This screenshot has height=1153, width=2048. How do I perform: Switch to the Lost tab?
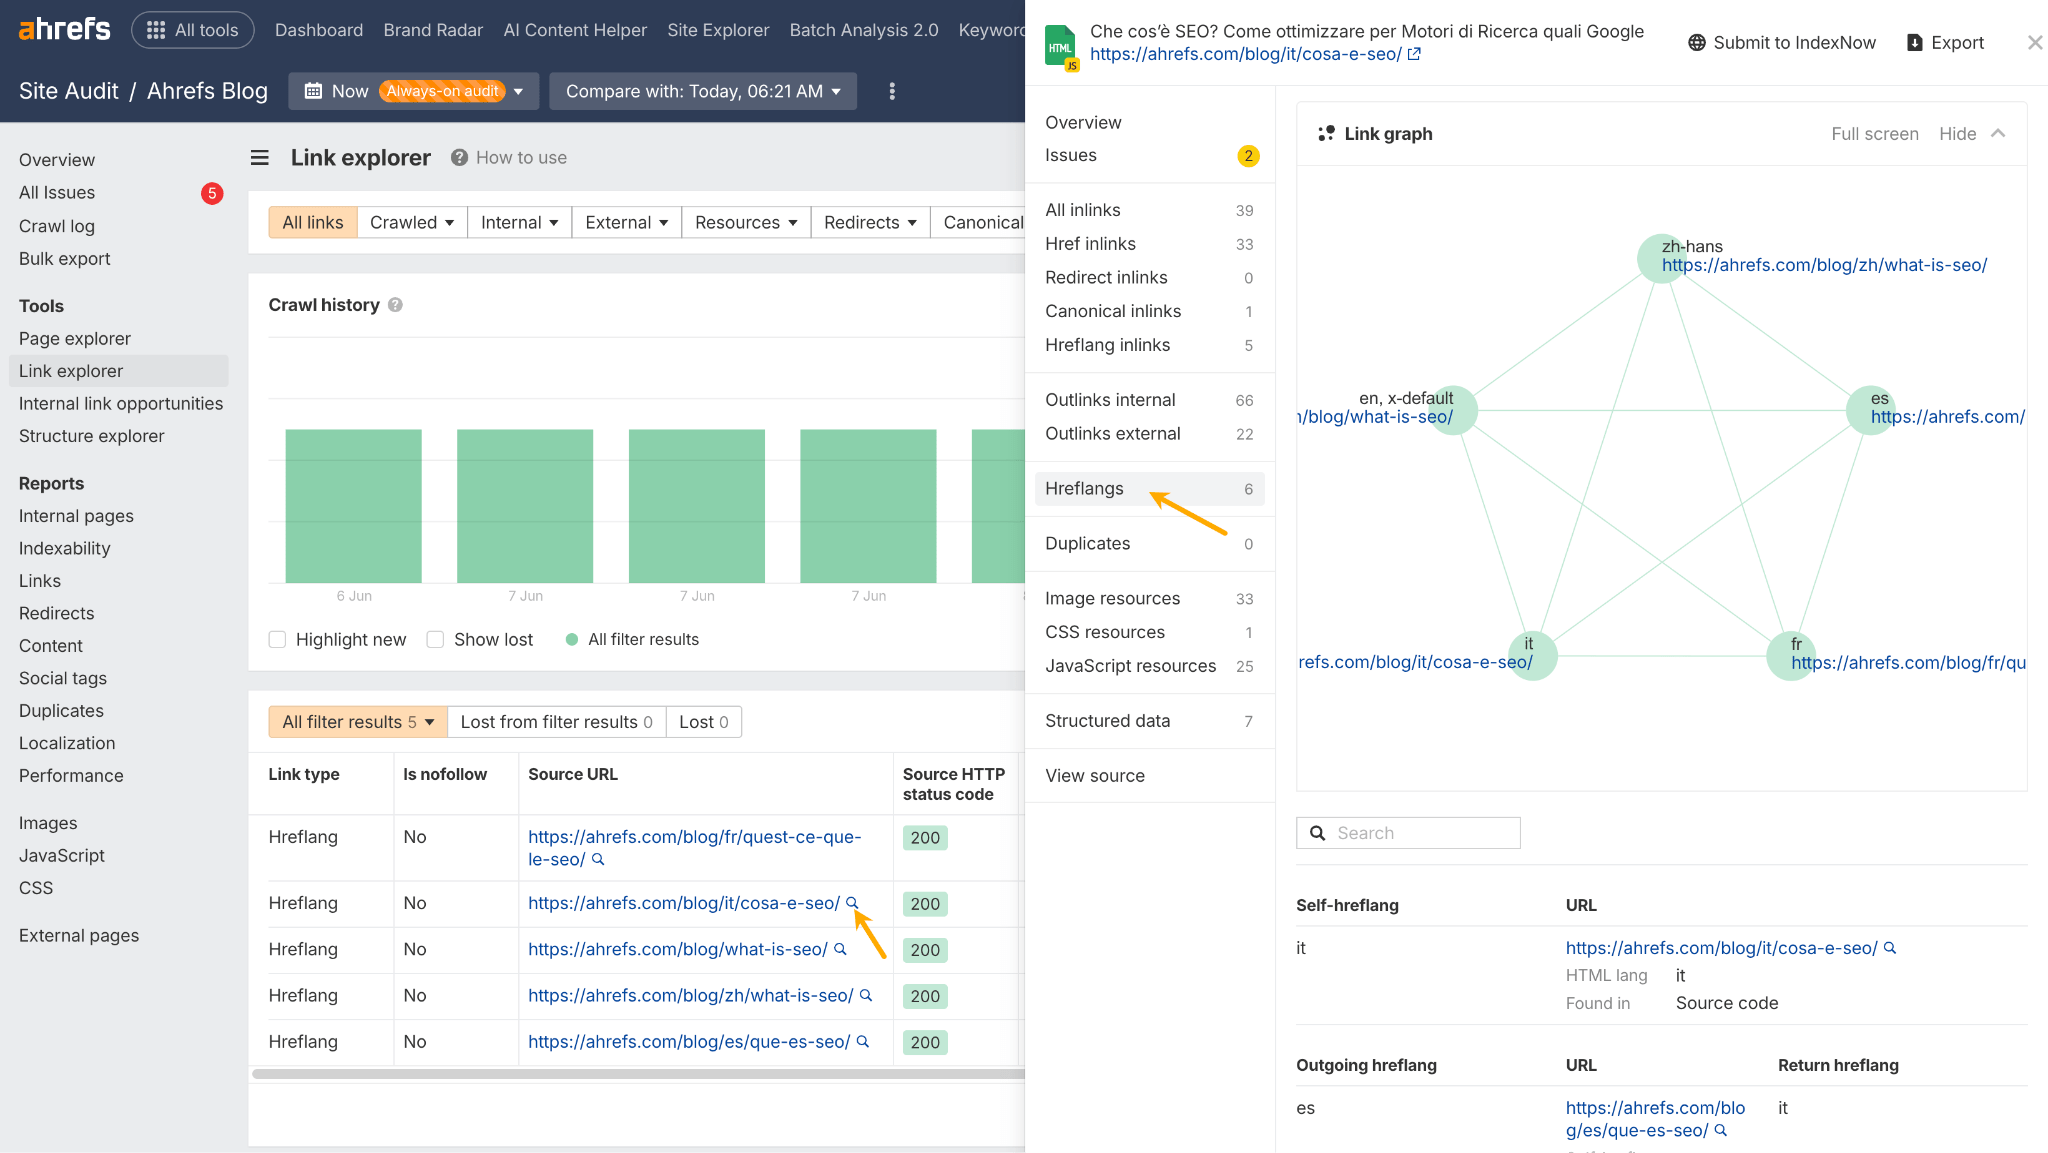click(x=703, y=721)
